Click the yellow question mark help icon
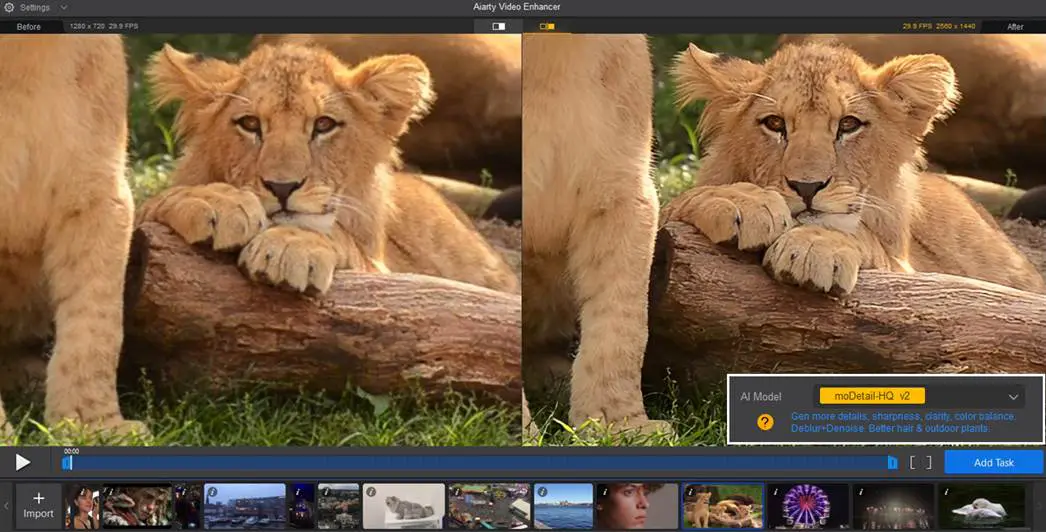1046x532 pixels. [x=765, y=422]
